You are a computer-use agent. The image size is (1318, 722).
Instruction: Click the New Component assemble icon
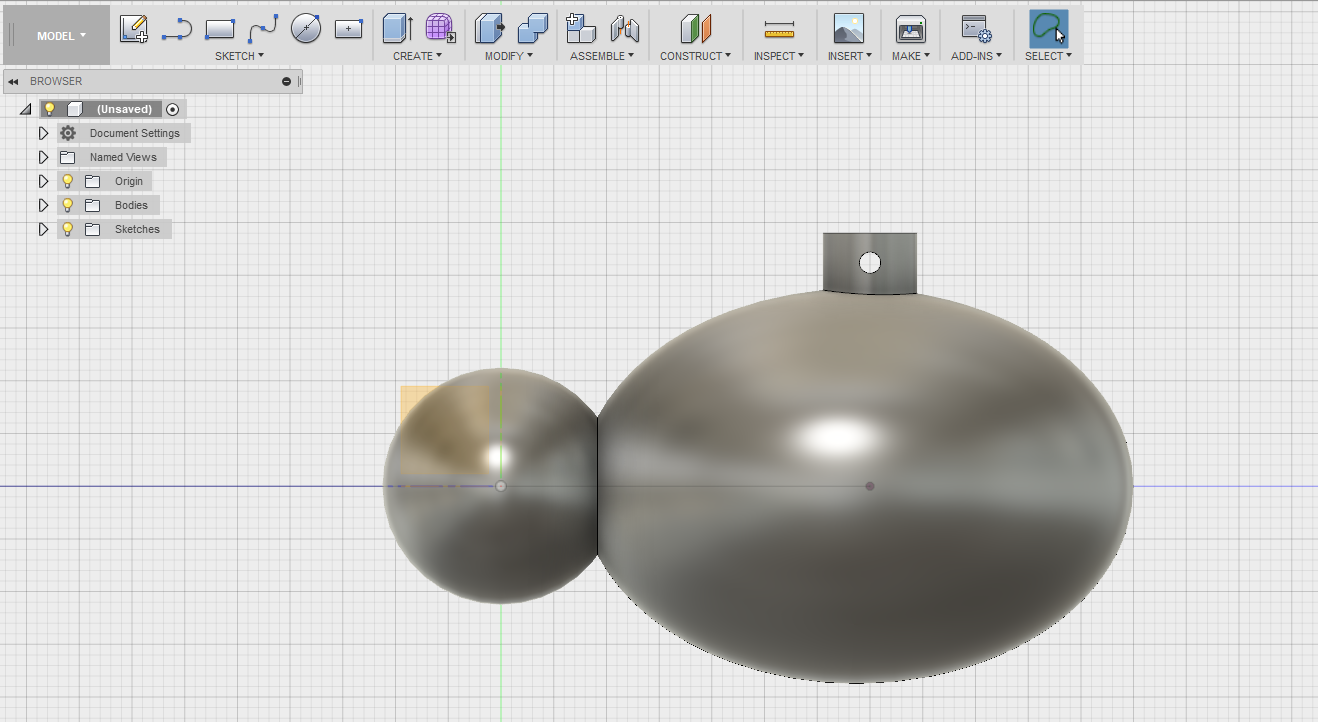(581, 29)
